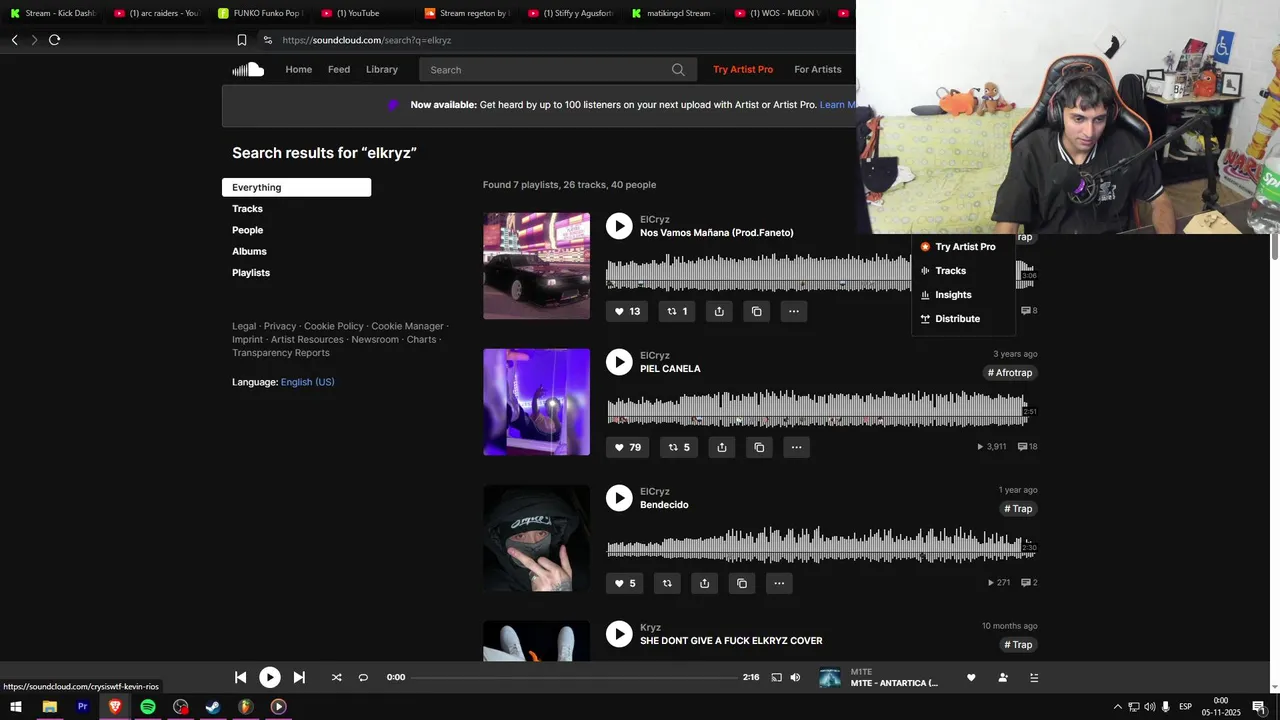This screenshot has height=720, width=1280.
Task: Select Try Artist Pro in dropdown menu
Action: pyautogui.click(x=965, y=246)
